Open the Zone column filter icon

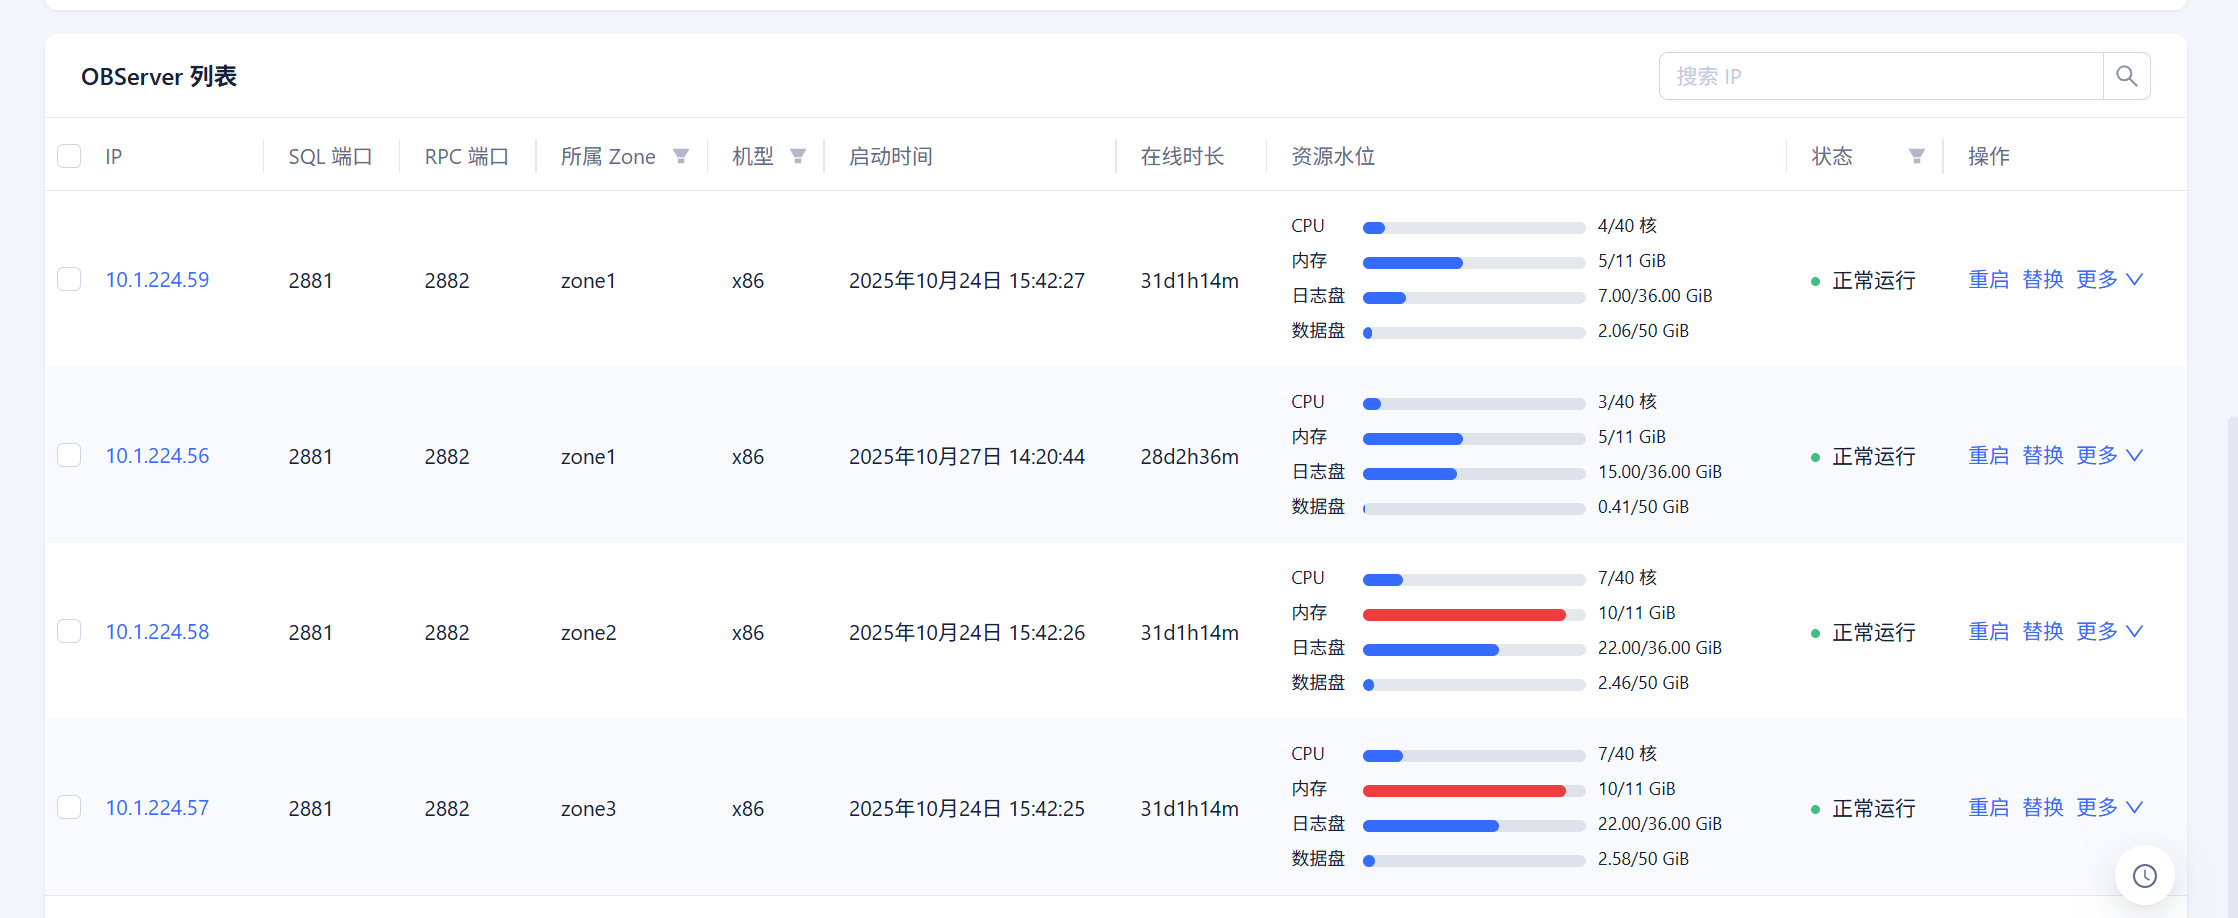(x=681, y=156)
